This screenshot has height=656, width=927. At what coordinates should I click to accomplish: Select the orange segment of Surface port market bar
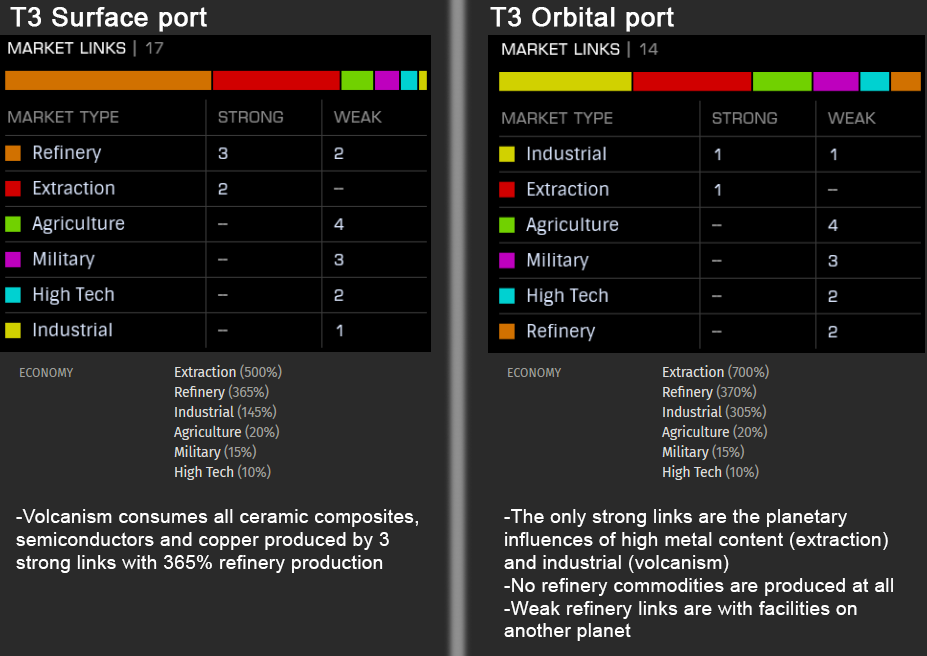coord(108,80)
